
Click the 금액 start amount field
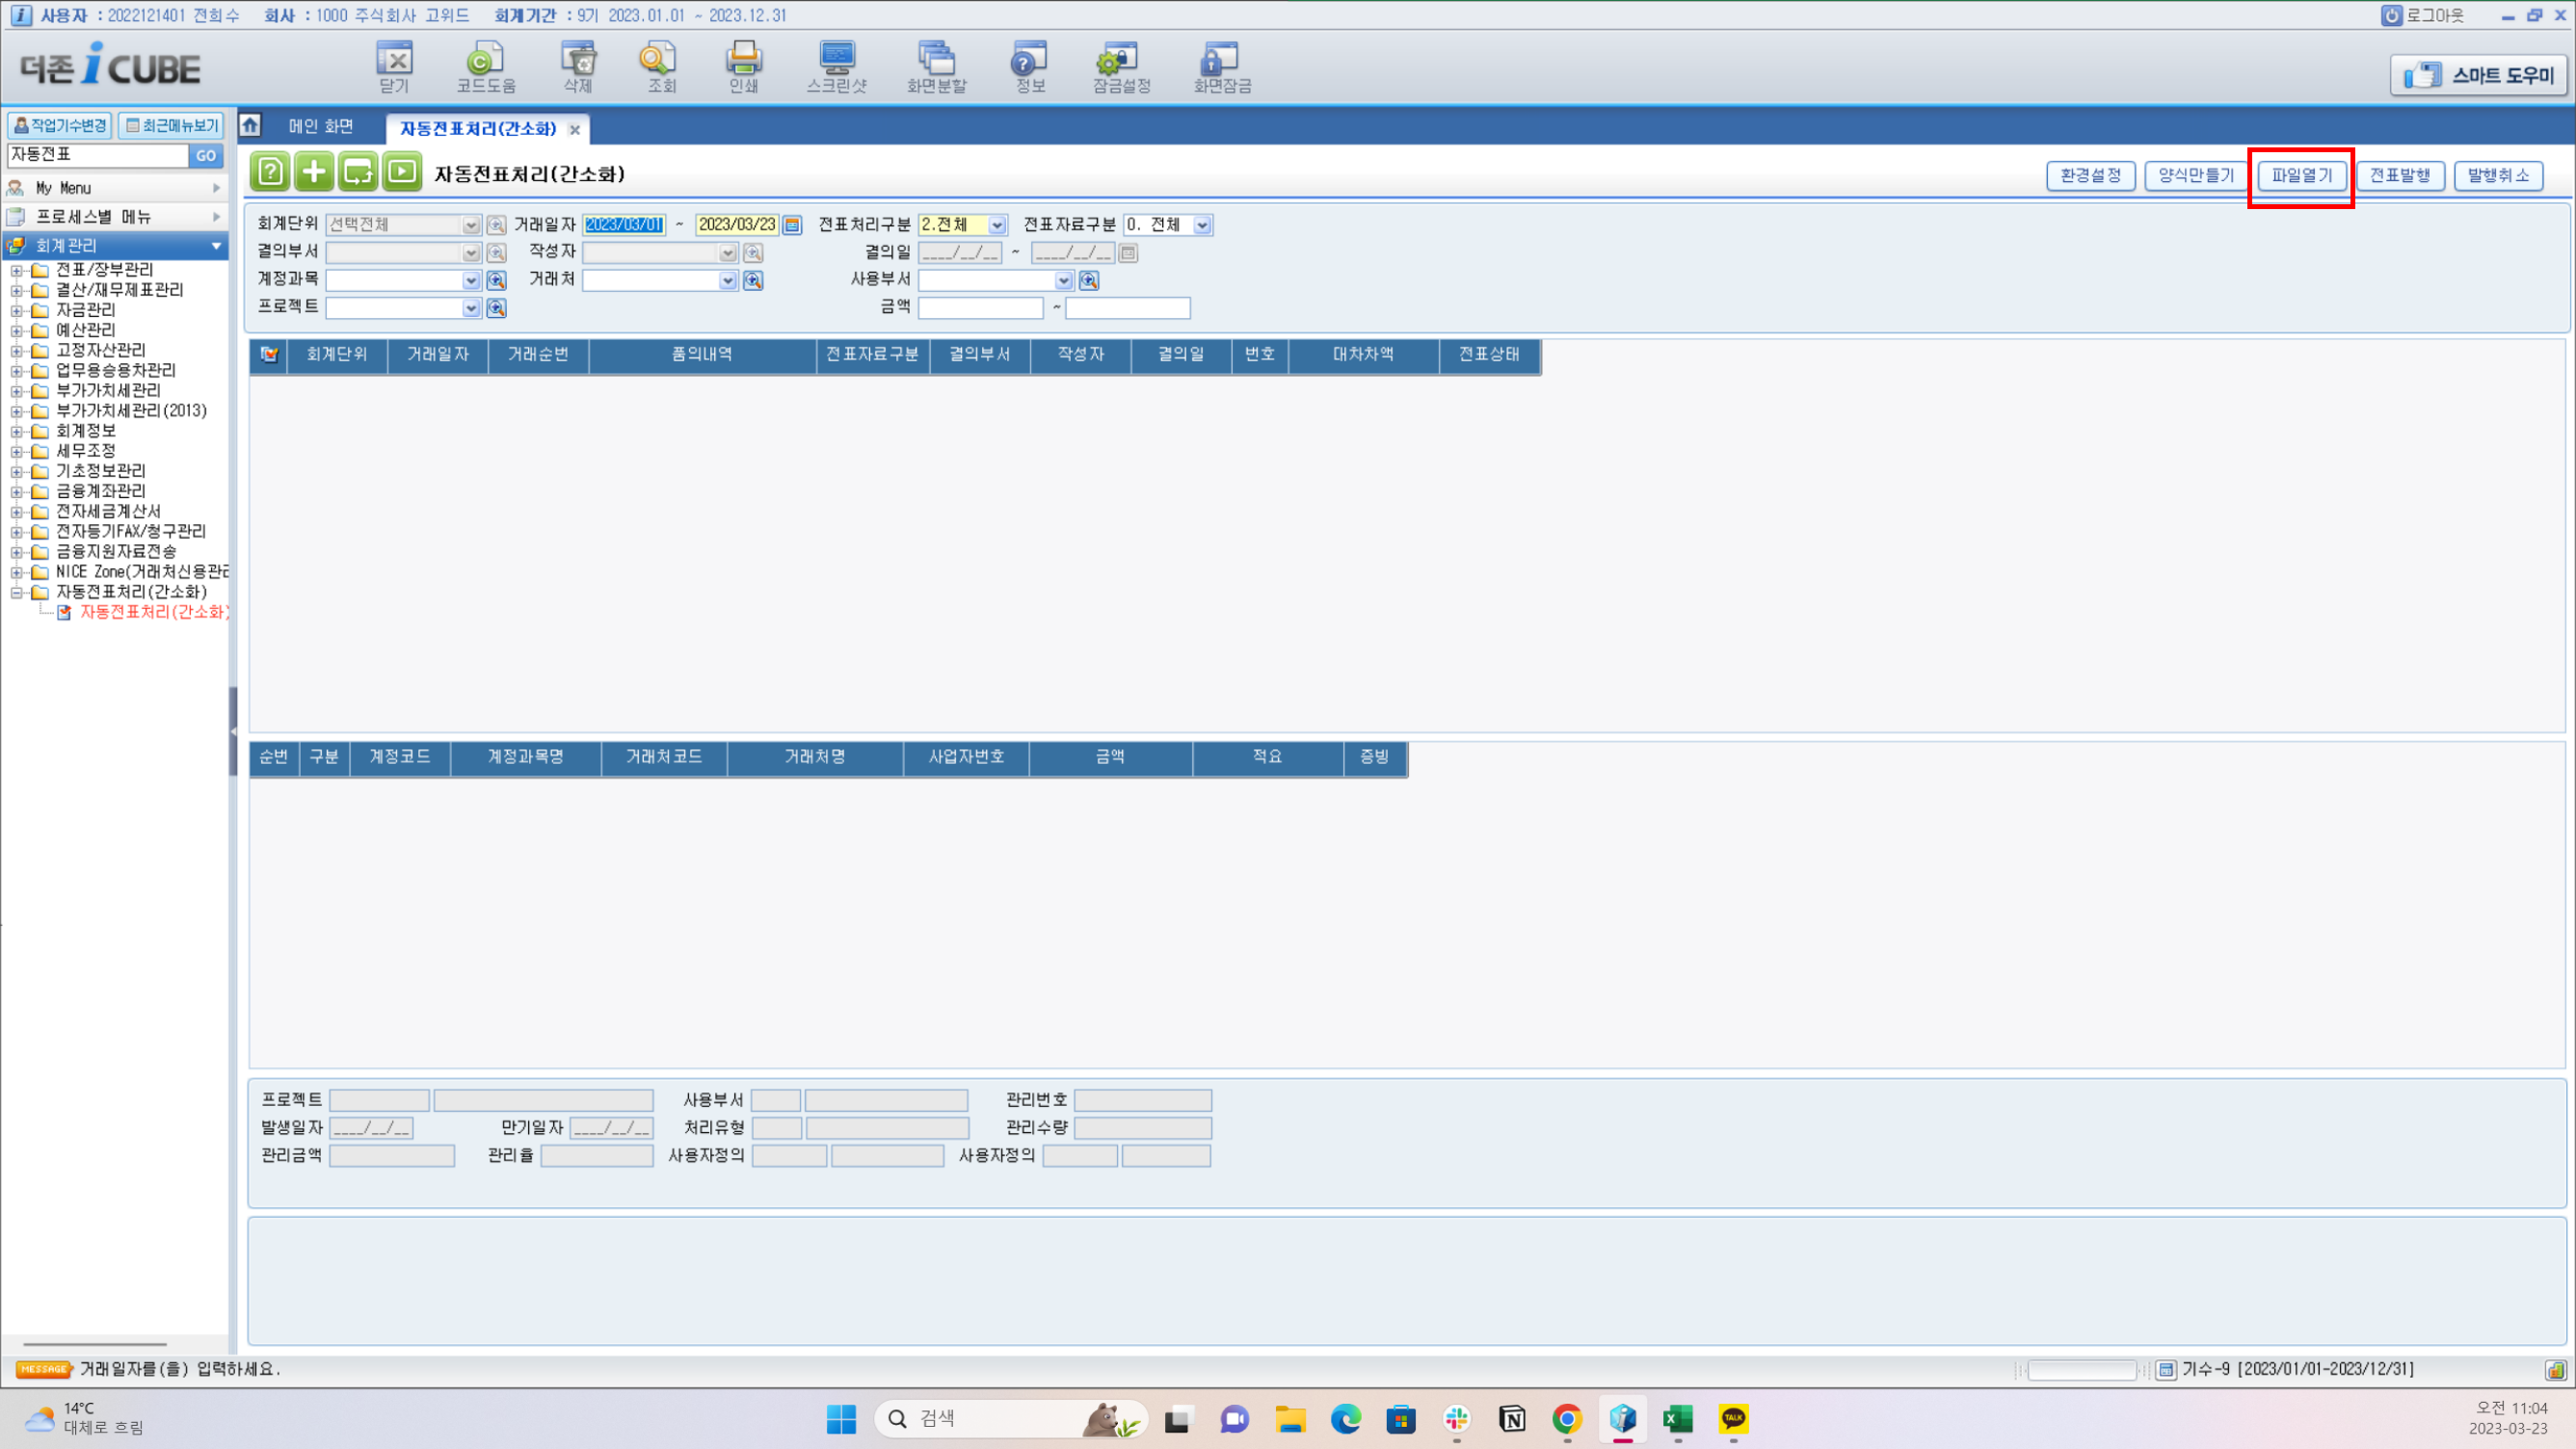coord(980,308)
